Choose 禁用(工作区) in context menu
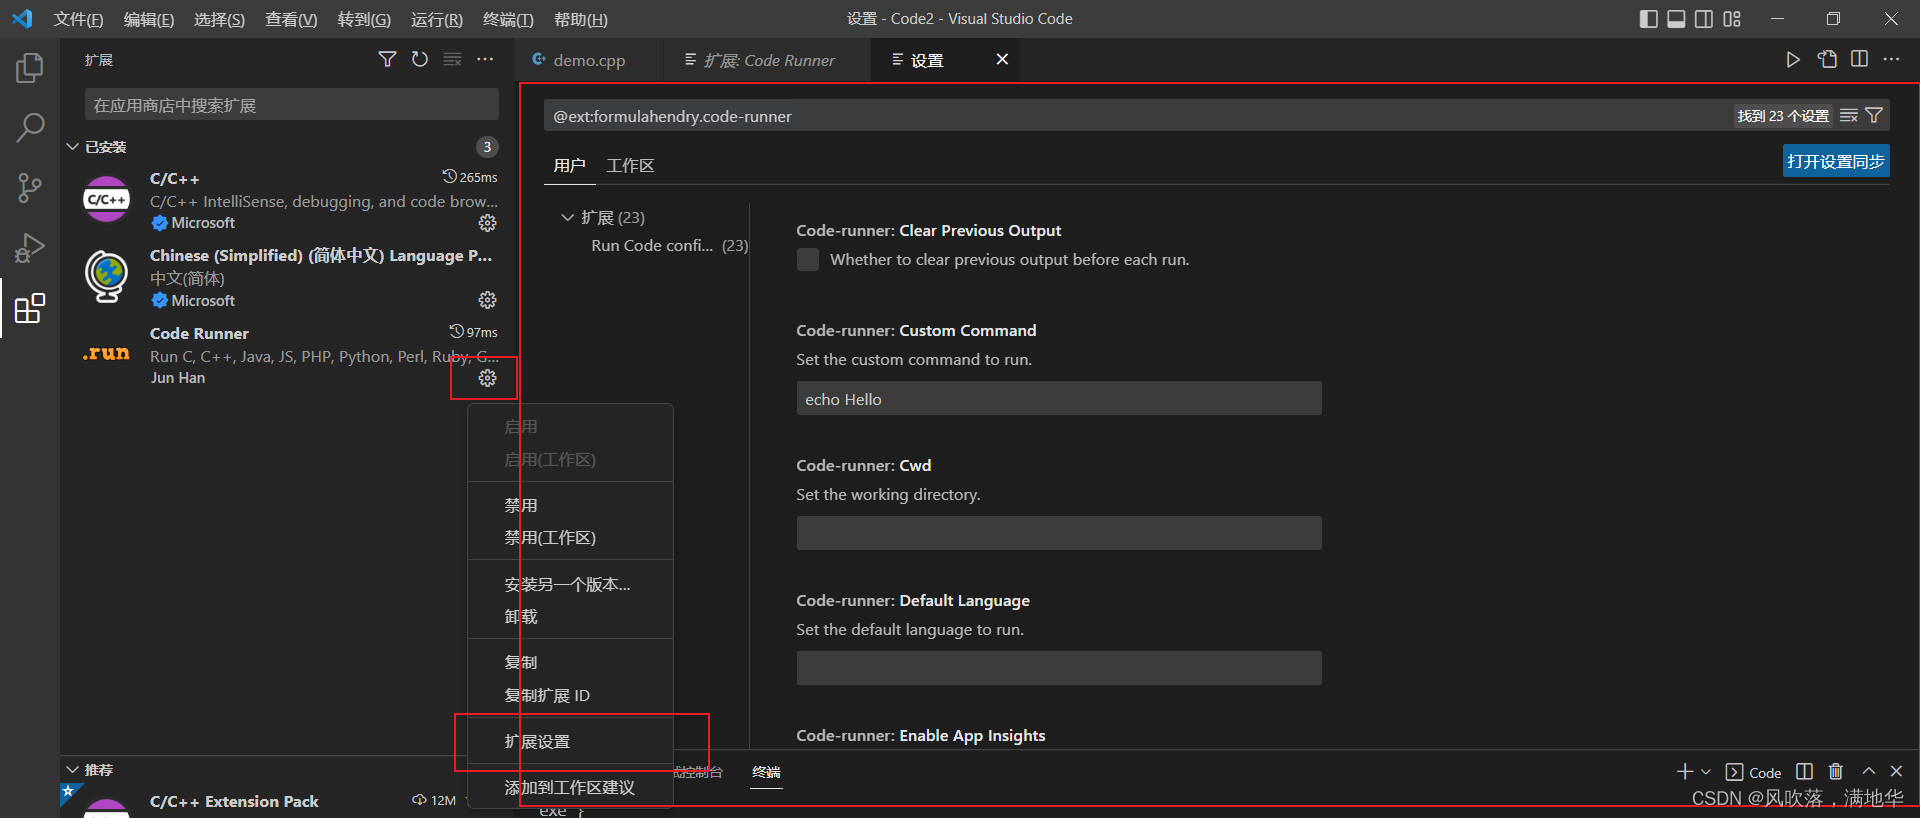The height and width of the screenshot is (818, 1920). (x=570, y=538)
